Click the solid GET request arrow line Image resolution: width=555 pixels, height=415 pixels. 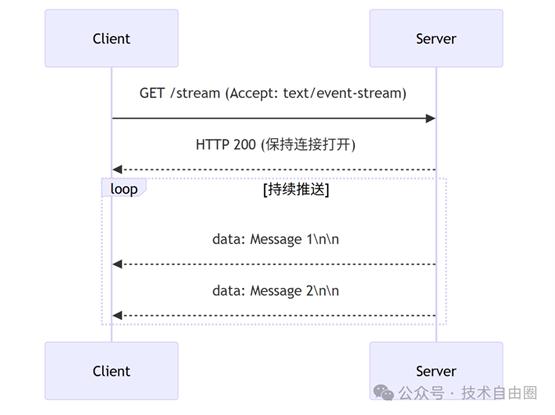click(269, 118)
